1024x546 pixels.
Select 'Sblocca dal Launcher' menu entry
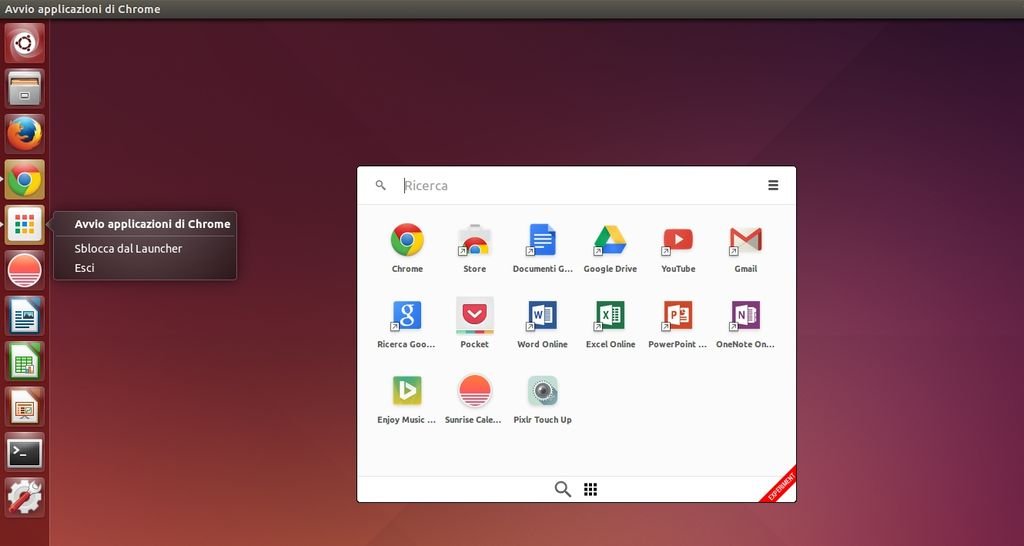128,248
